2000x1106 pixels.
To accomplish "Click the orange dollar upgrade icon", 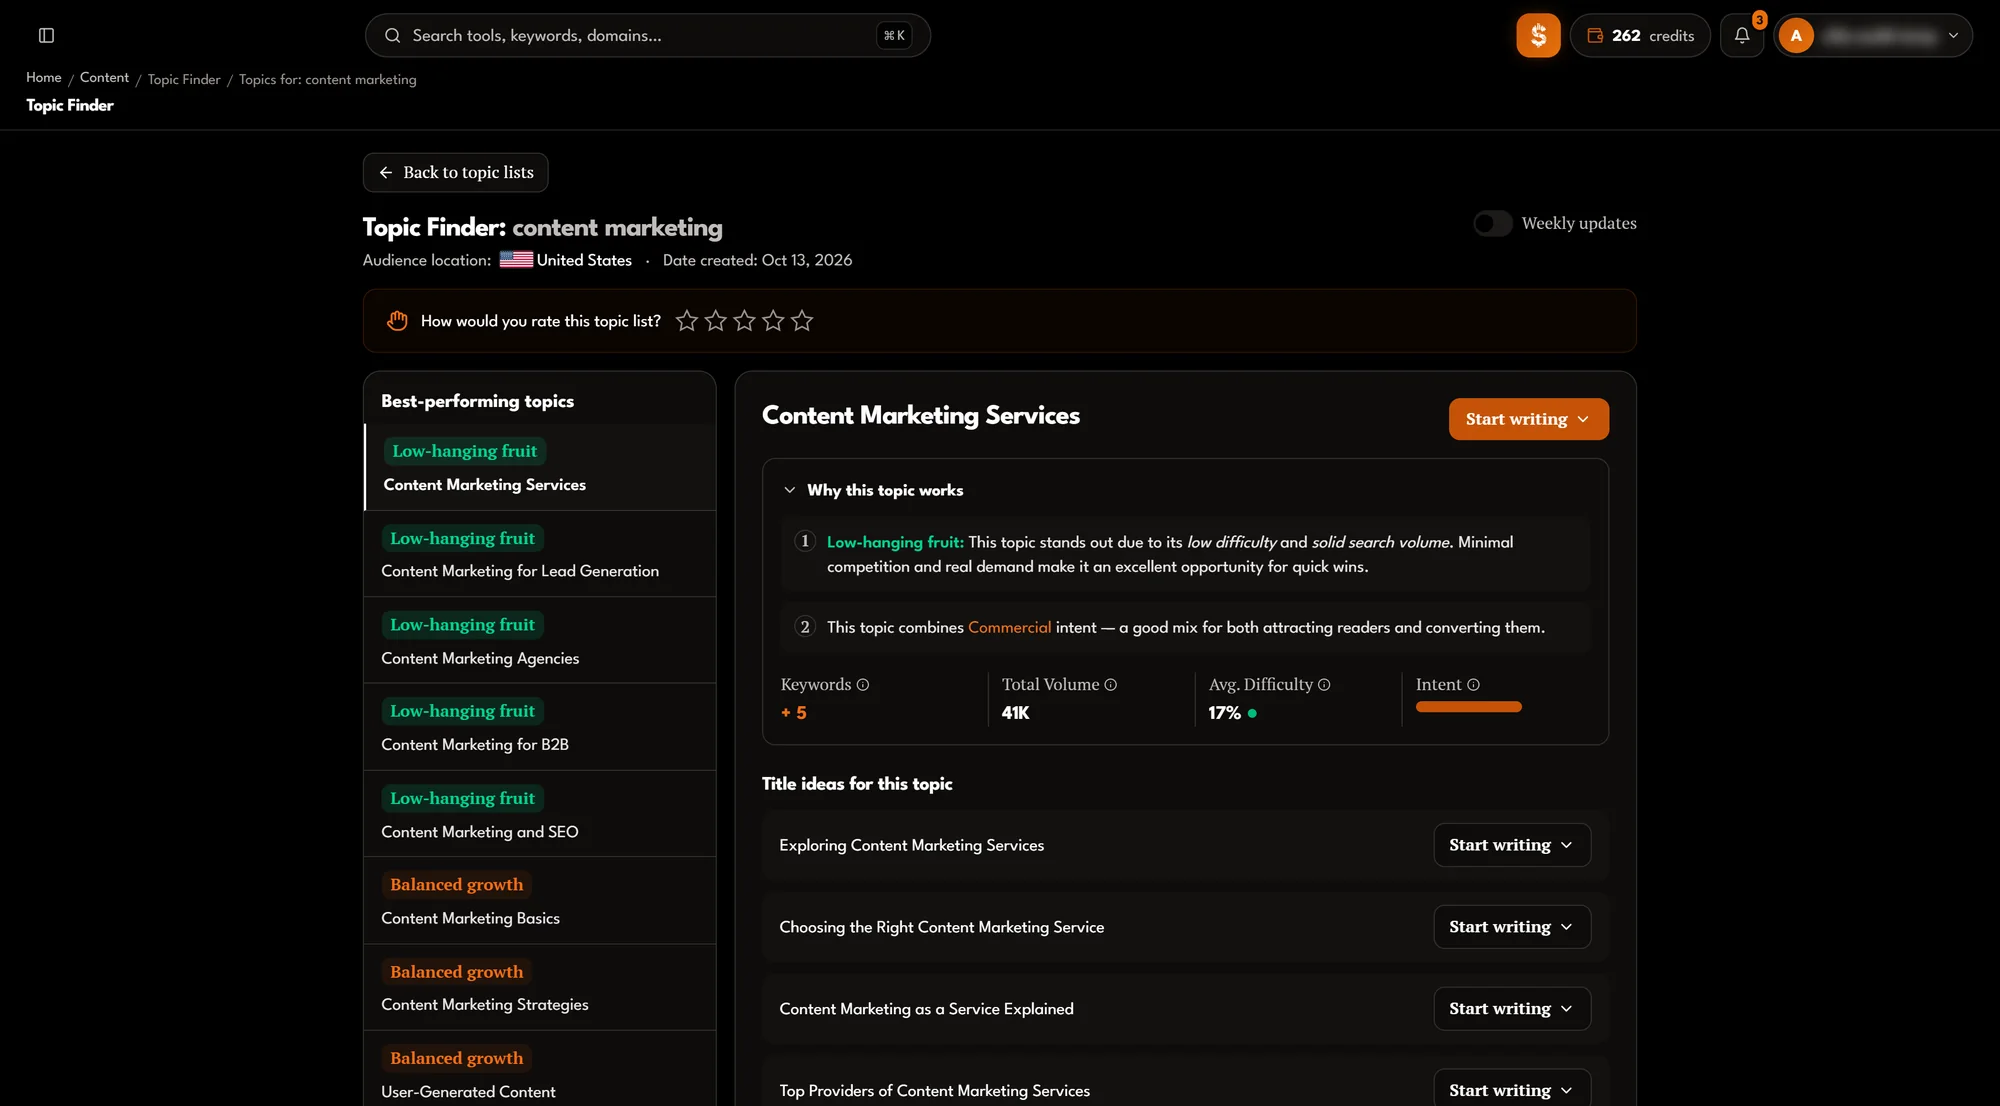I will (1538, 35).
